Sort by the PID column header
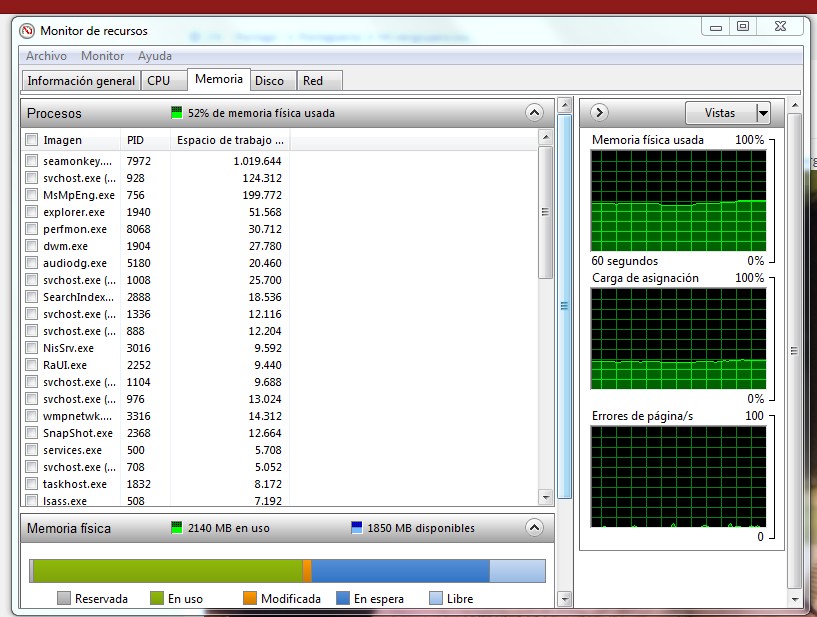 coord(136,140)
